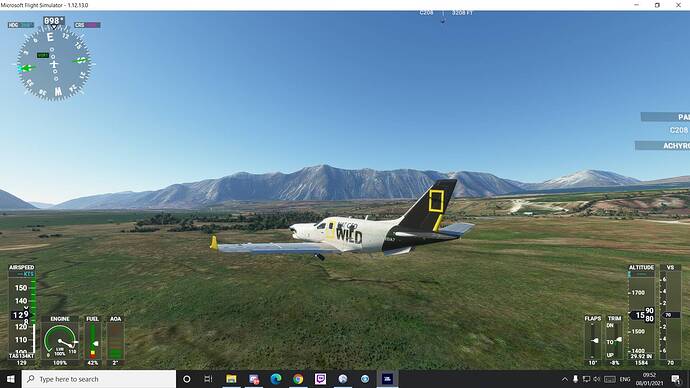Restore down the Flight Simulator window
This screenshot has width=690, height=388.
point(657,5)
